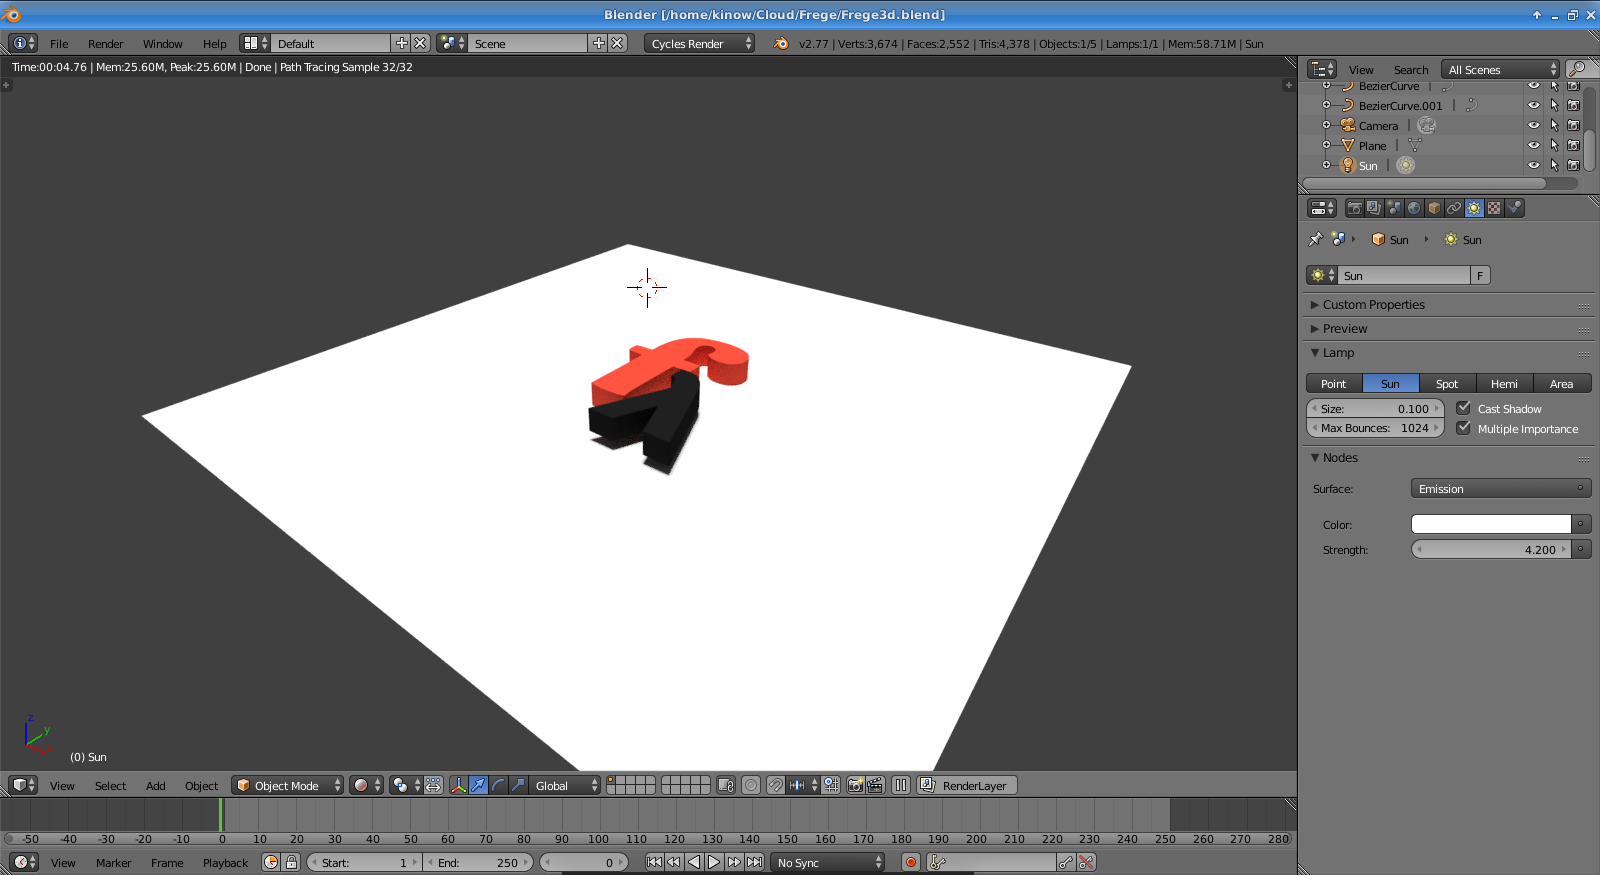Pin the properties context with the pin icon

[x=1316, y=239]
